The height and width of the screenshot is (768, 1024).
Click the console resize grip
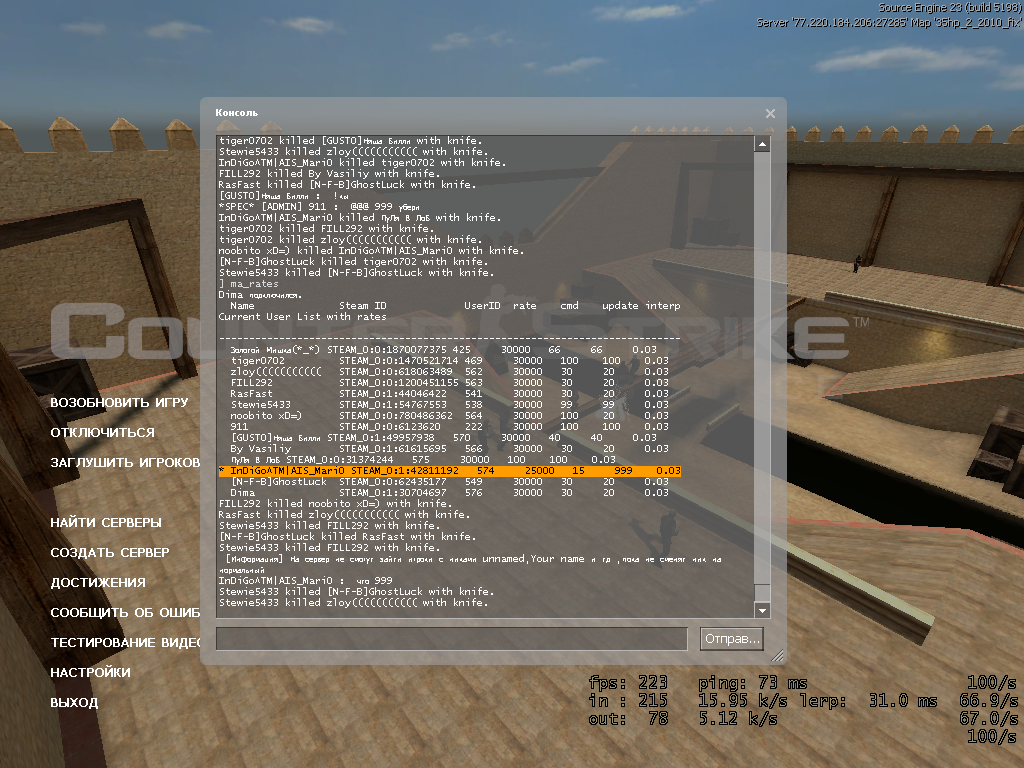(777, 656)
